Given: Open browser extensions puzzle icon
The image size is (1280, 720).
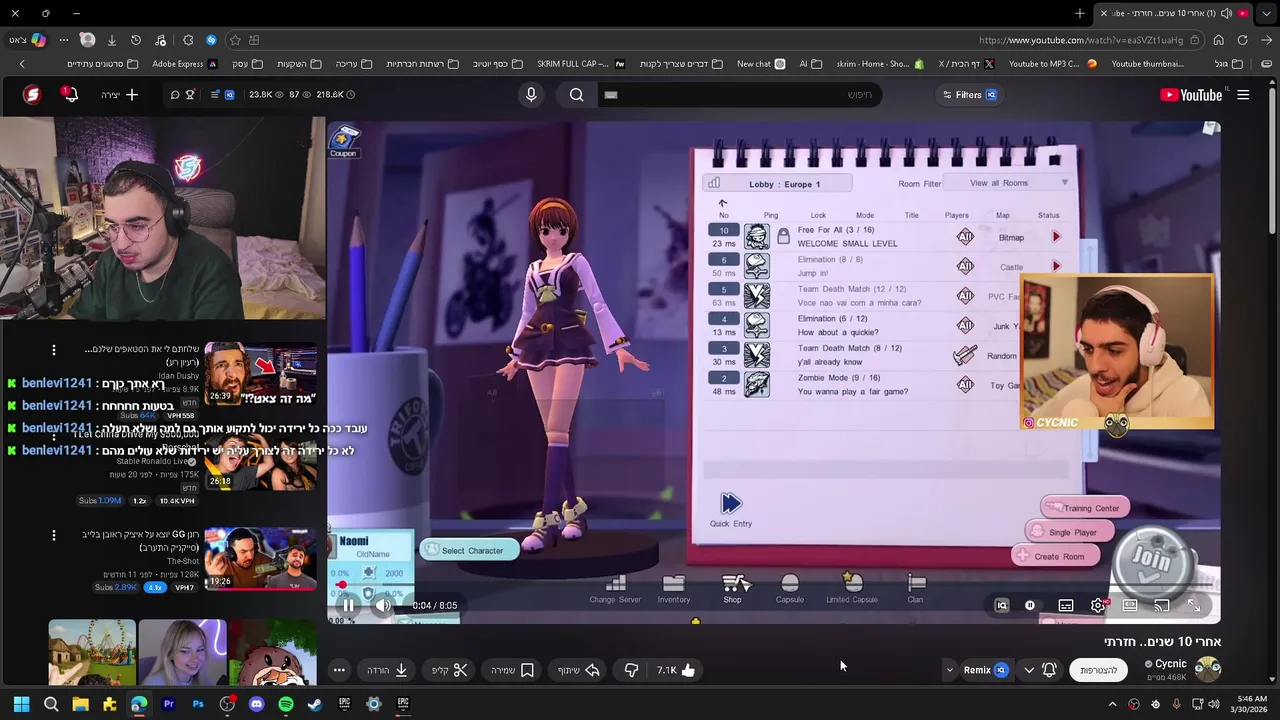Looking at the screenshot, I should point(188,40).
